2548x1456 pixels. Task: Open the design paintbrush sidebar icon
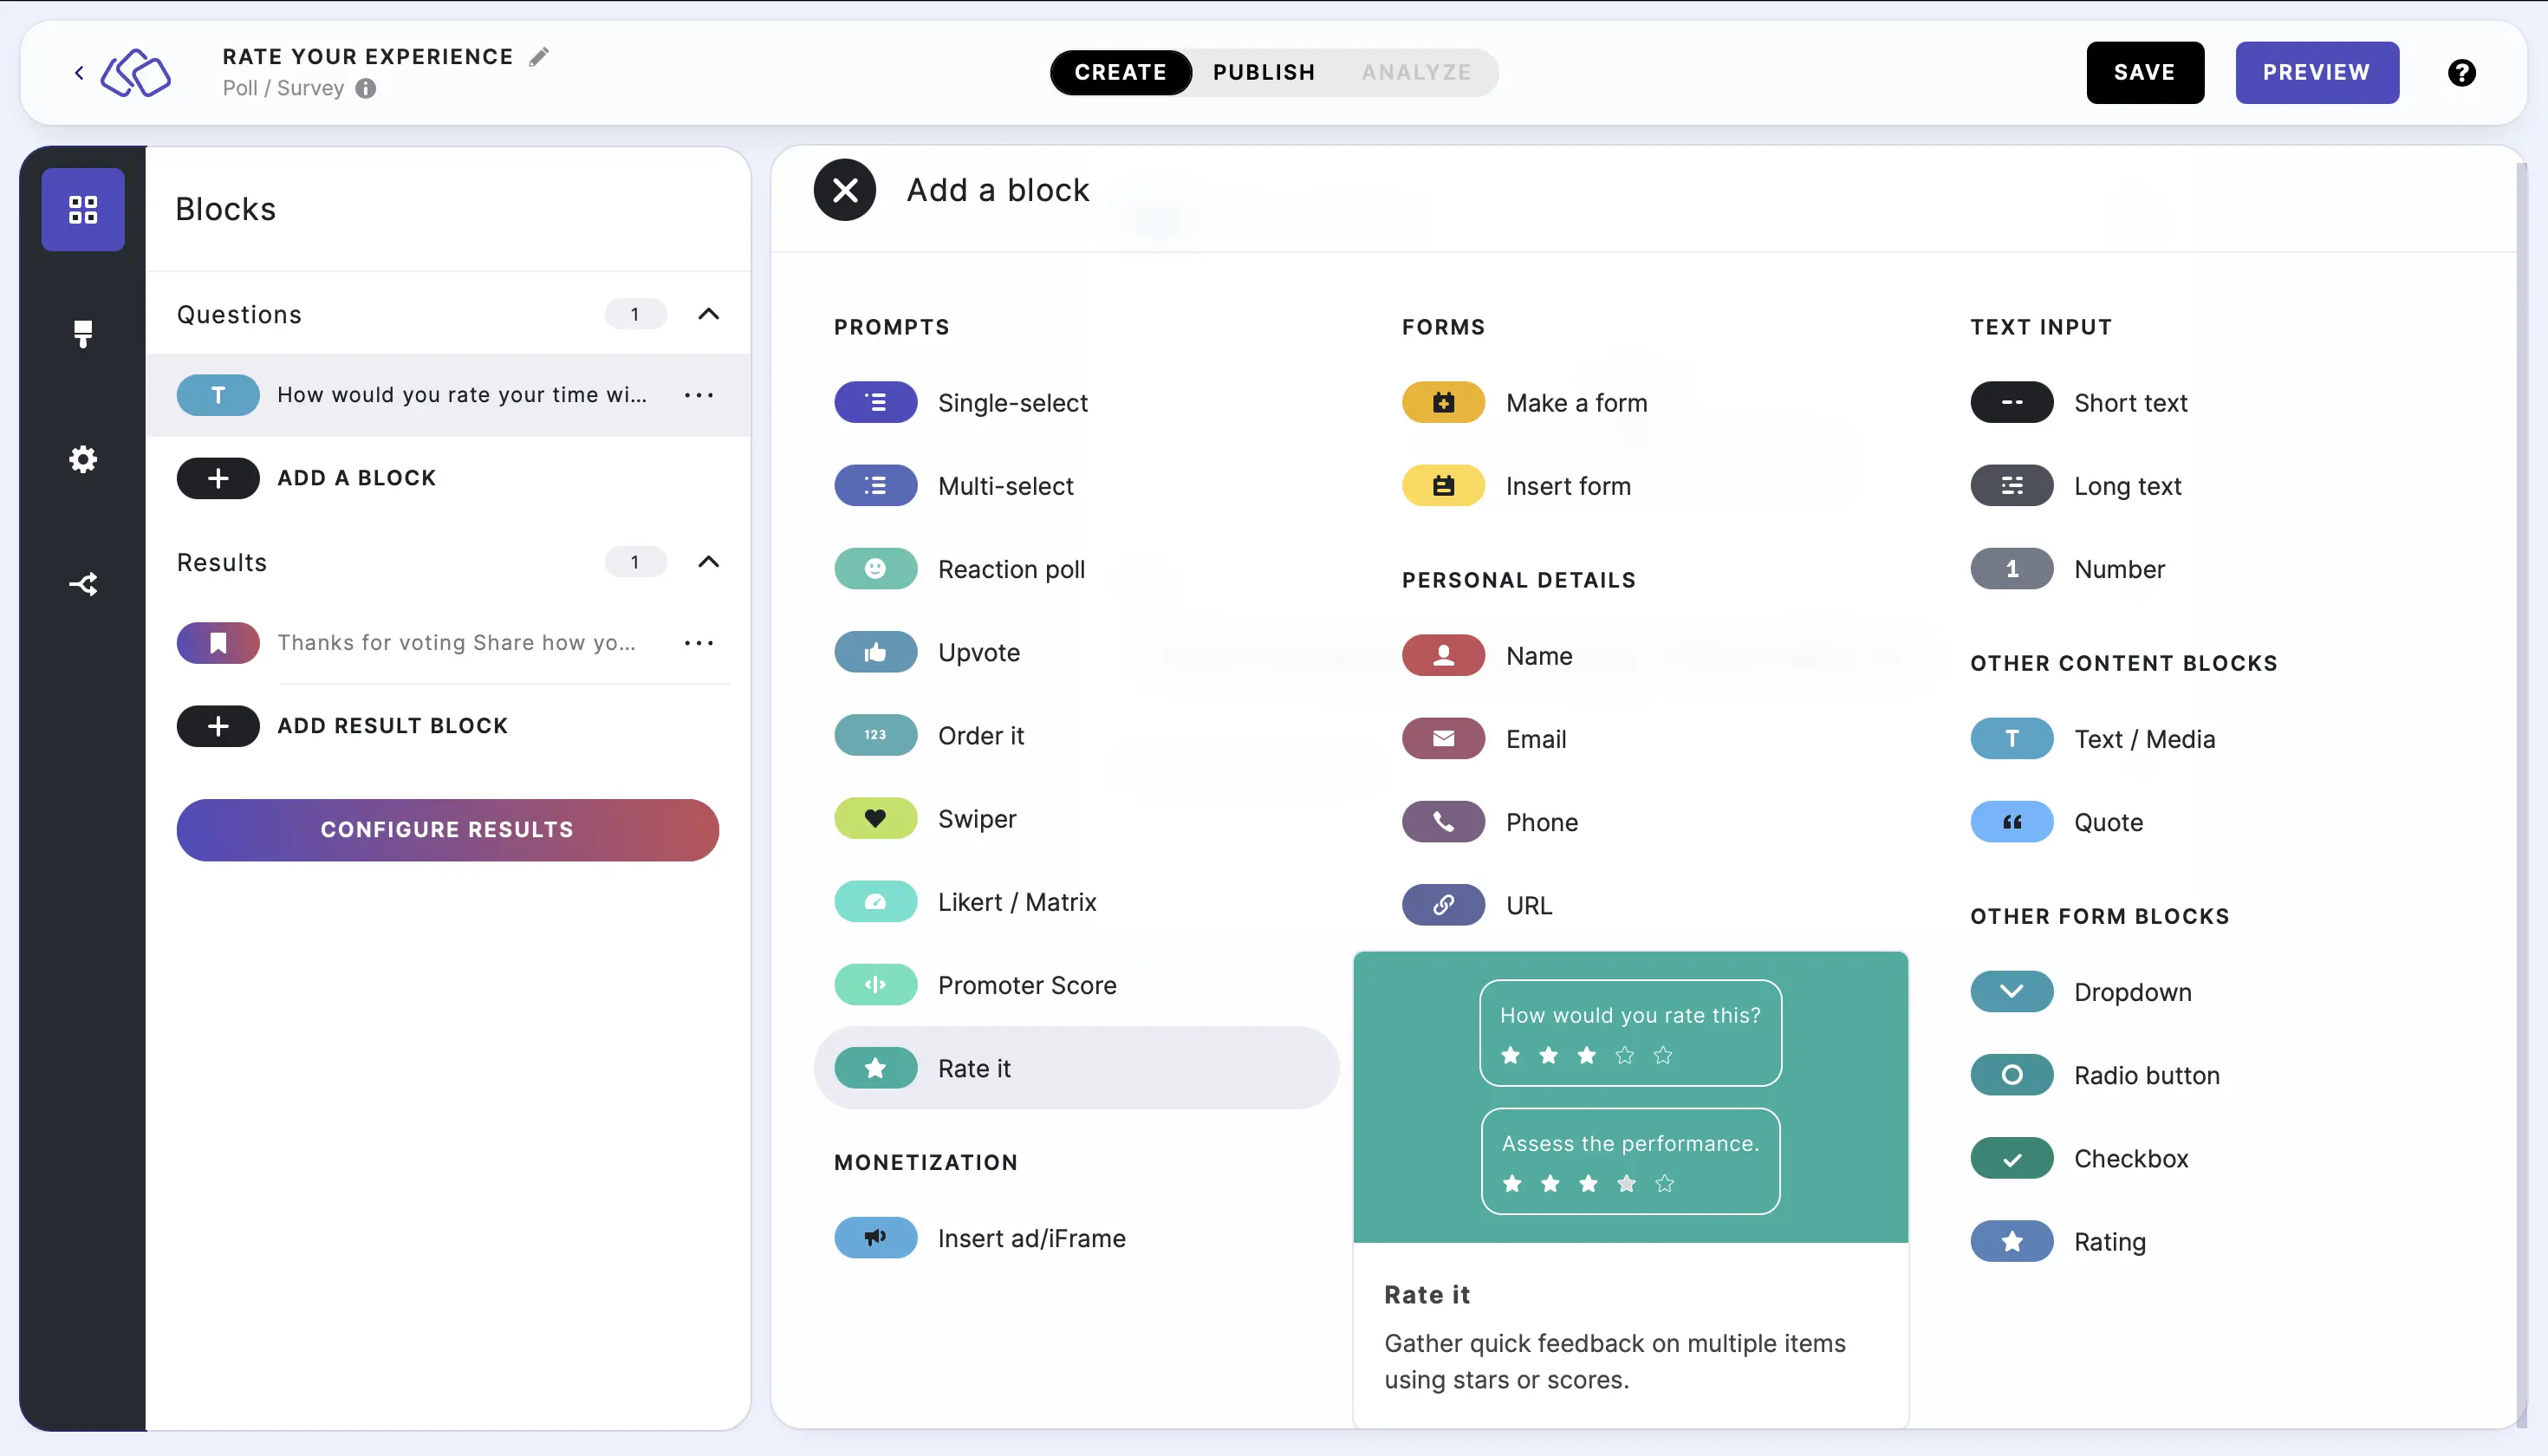click(83, 334)
